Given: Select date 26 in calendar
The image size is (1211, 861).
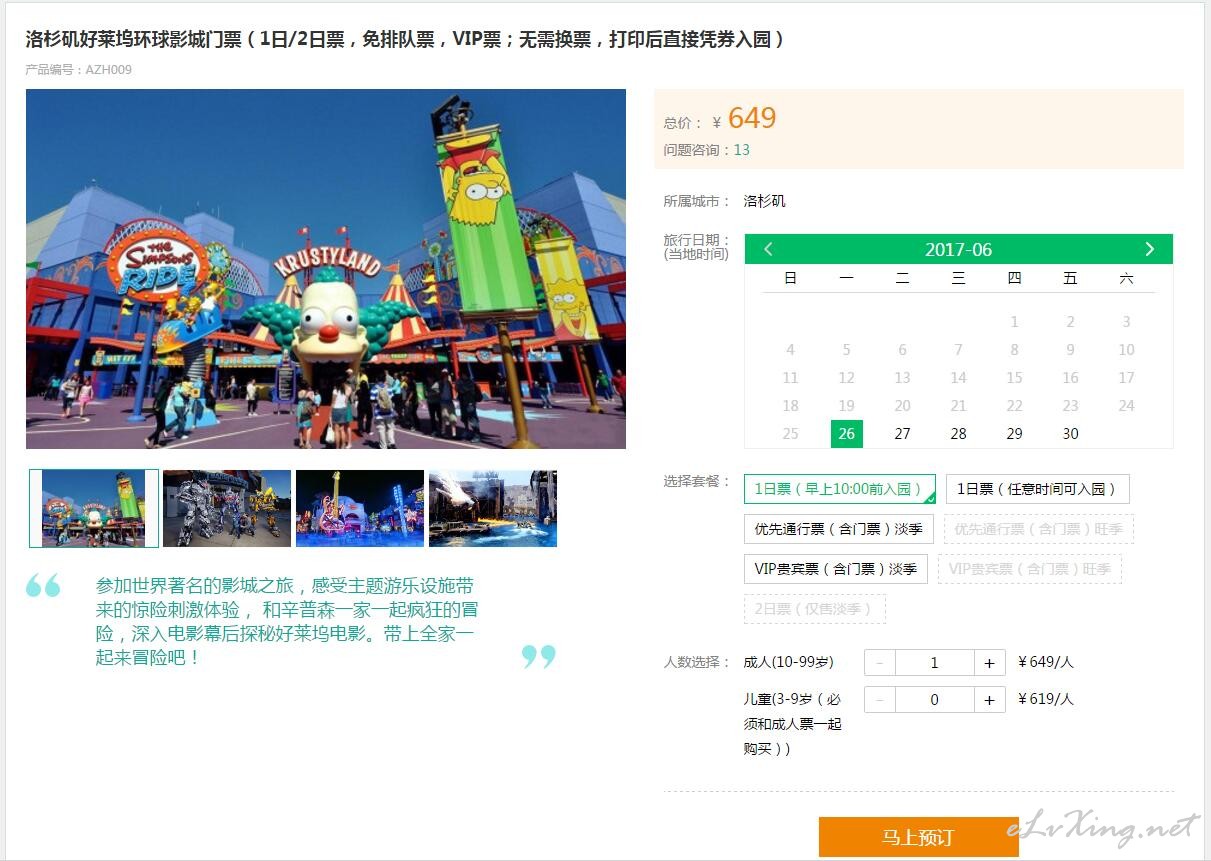Looking at the screenshot, I should point(846,433).
